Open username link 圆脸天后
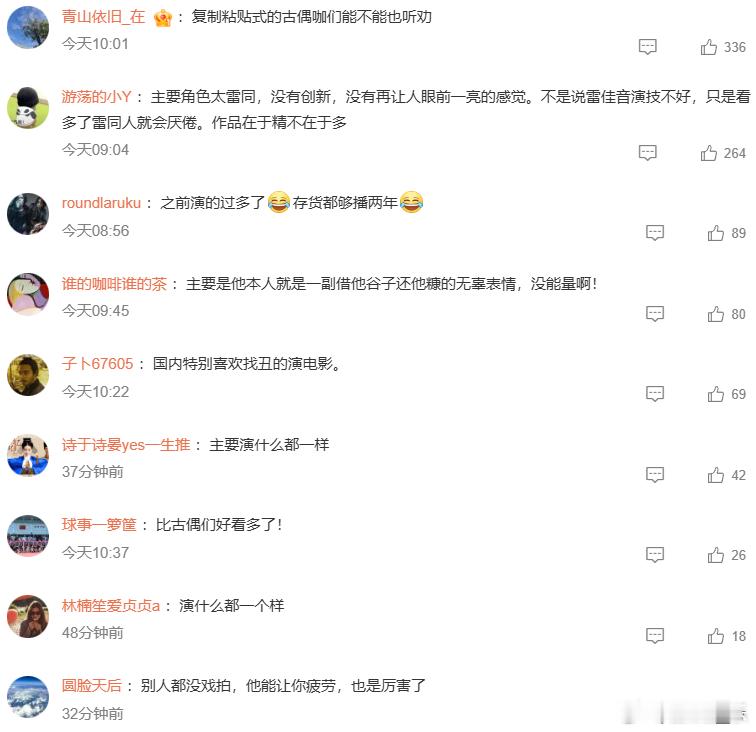 [92, 685]
